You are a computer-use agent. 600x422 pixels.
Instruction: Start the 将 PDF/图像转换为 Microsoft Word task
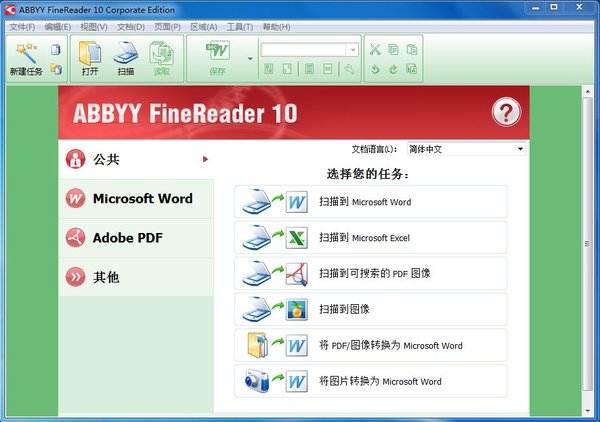click(x=370, y=345)
